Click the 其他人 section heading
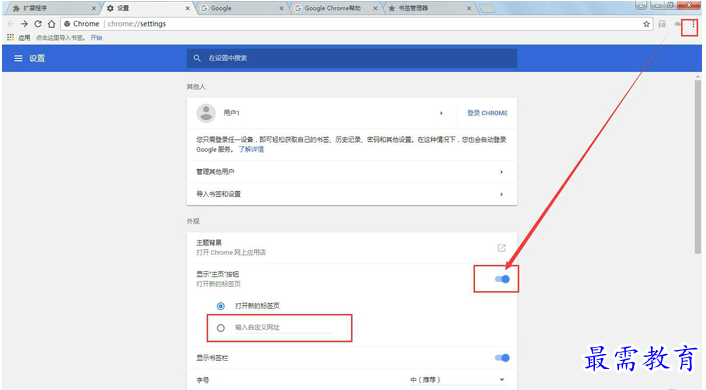This screenshot has width=706, height=390. (196, 86)
